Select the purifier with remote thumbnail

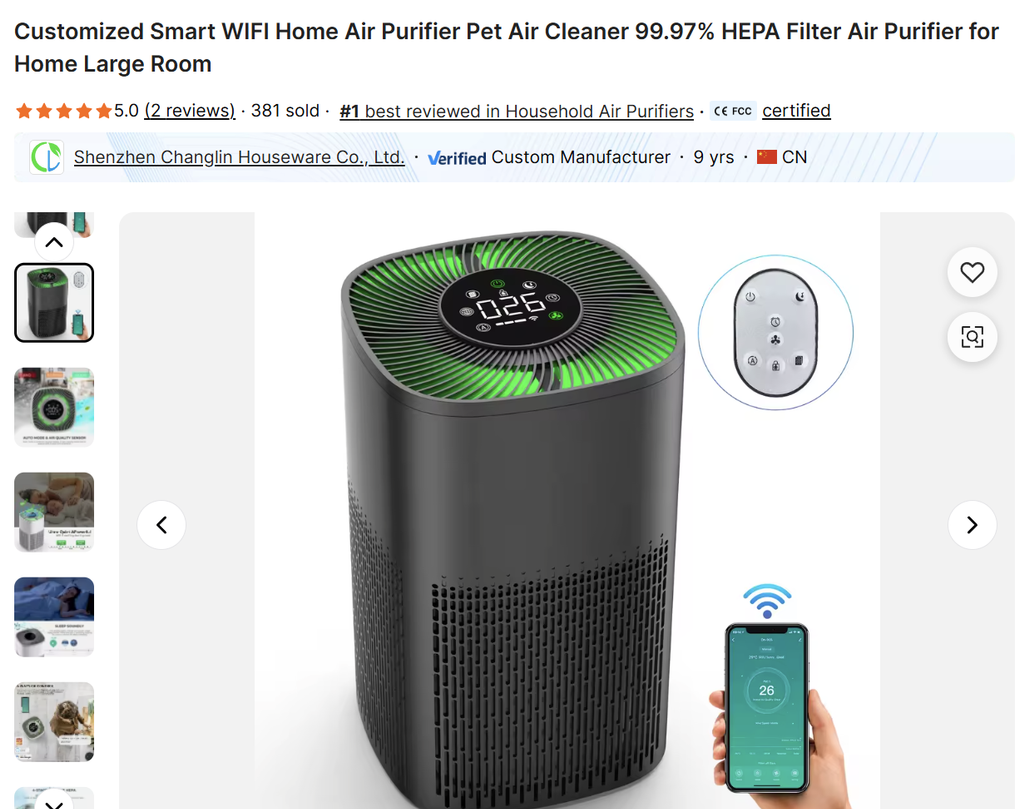[54, 302]
